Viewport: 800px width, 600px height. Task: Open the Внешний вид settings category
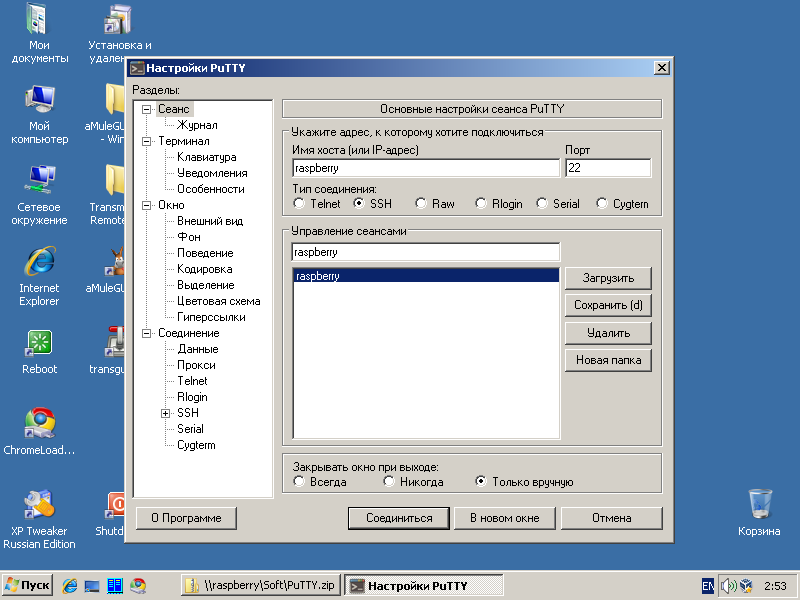pyautogui.click(x=210, y=221)
